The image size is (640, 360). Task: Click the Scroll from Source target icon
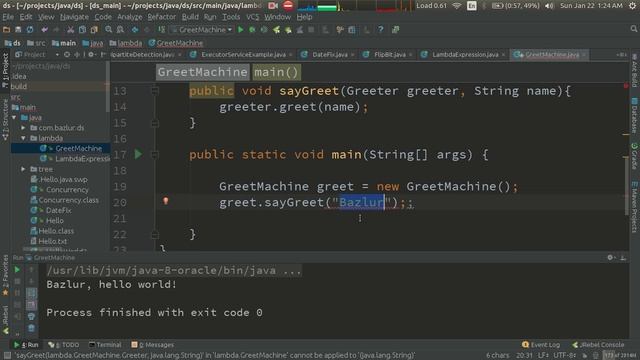point(67,54)
